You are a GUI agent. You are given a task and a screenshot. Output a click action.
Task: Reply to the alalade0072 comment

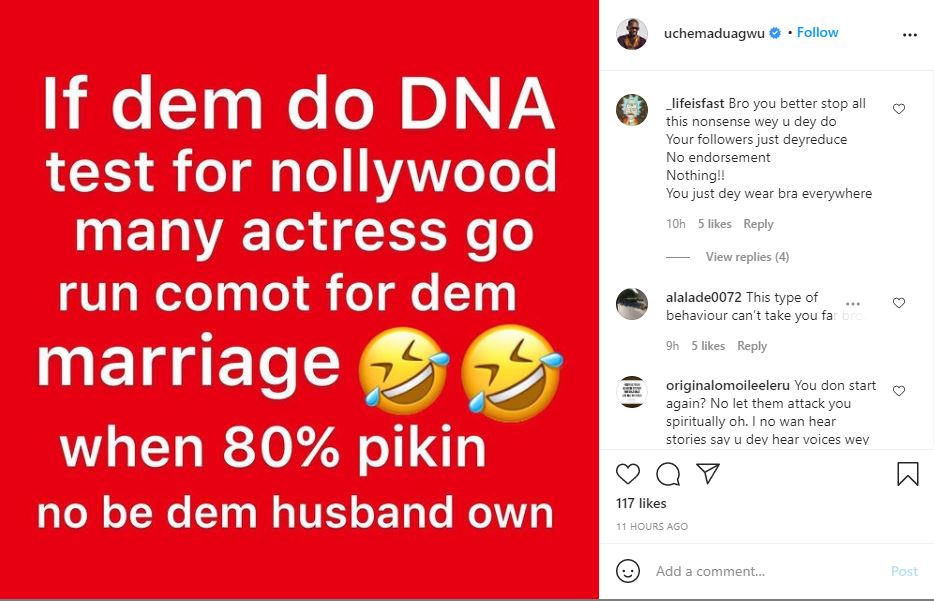(752, 346)
